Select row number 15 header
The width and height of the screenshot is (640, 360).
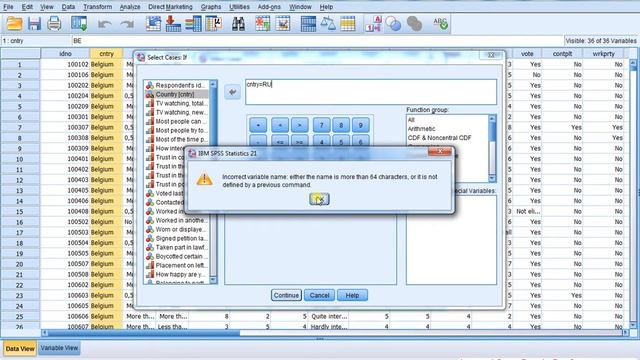tap(20, 211)
